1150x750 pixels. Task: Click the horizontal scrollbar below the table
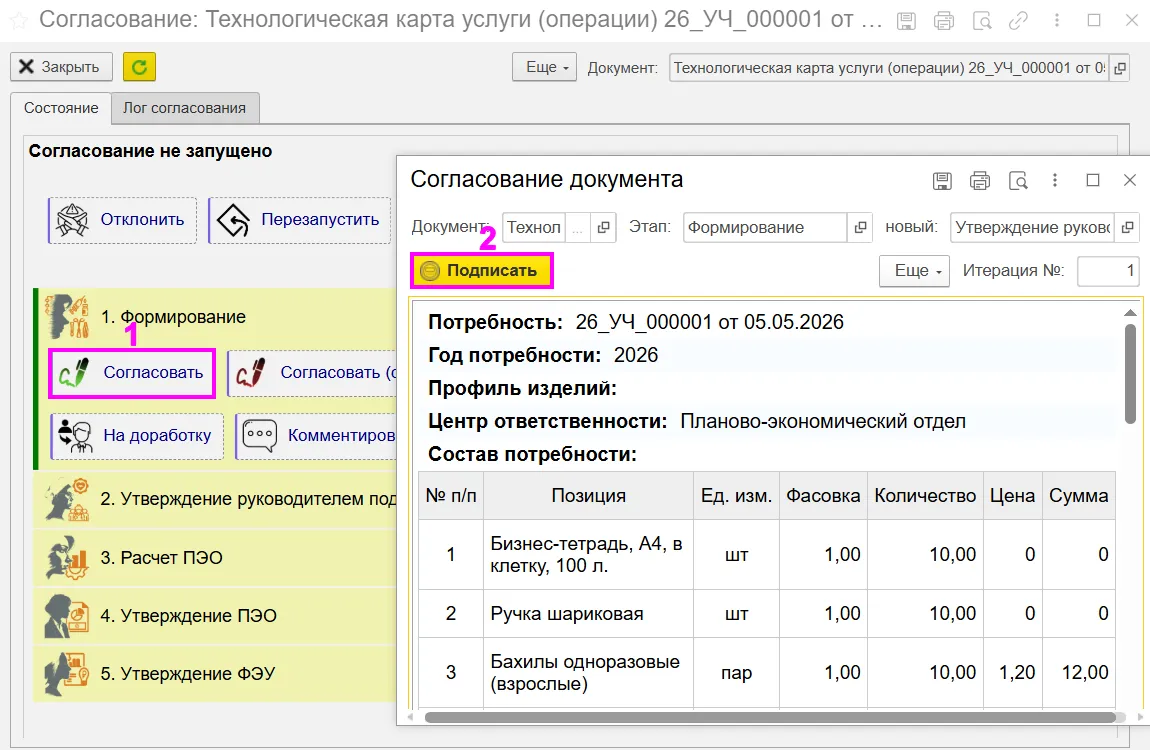[771, 717]
